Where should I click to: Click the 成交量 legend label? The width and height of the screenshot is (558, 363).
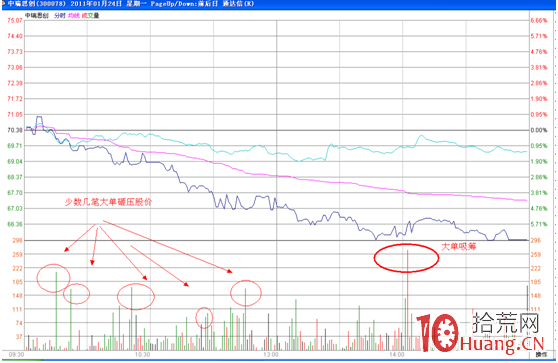pos(90,16)
